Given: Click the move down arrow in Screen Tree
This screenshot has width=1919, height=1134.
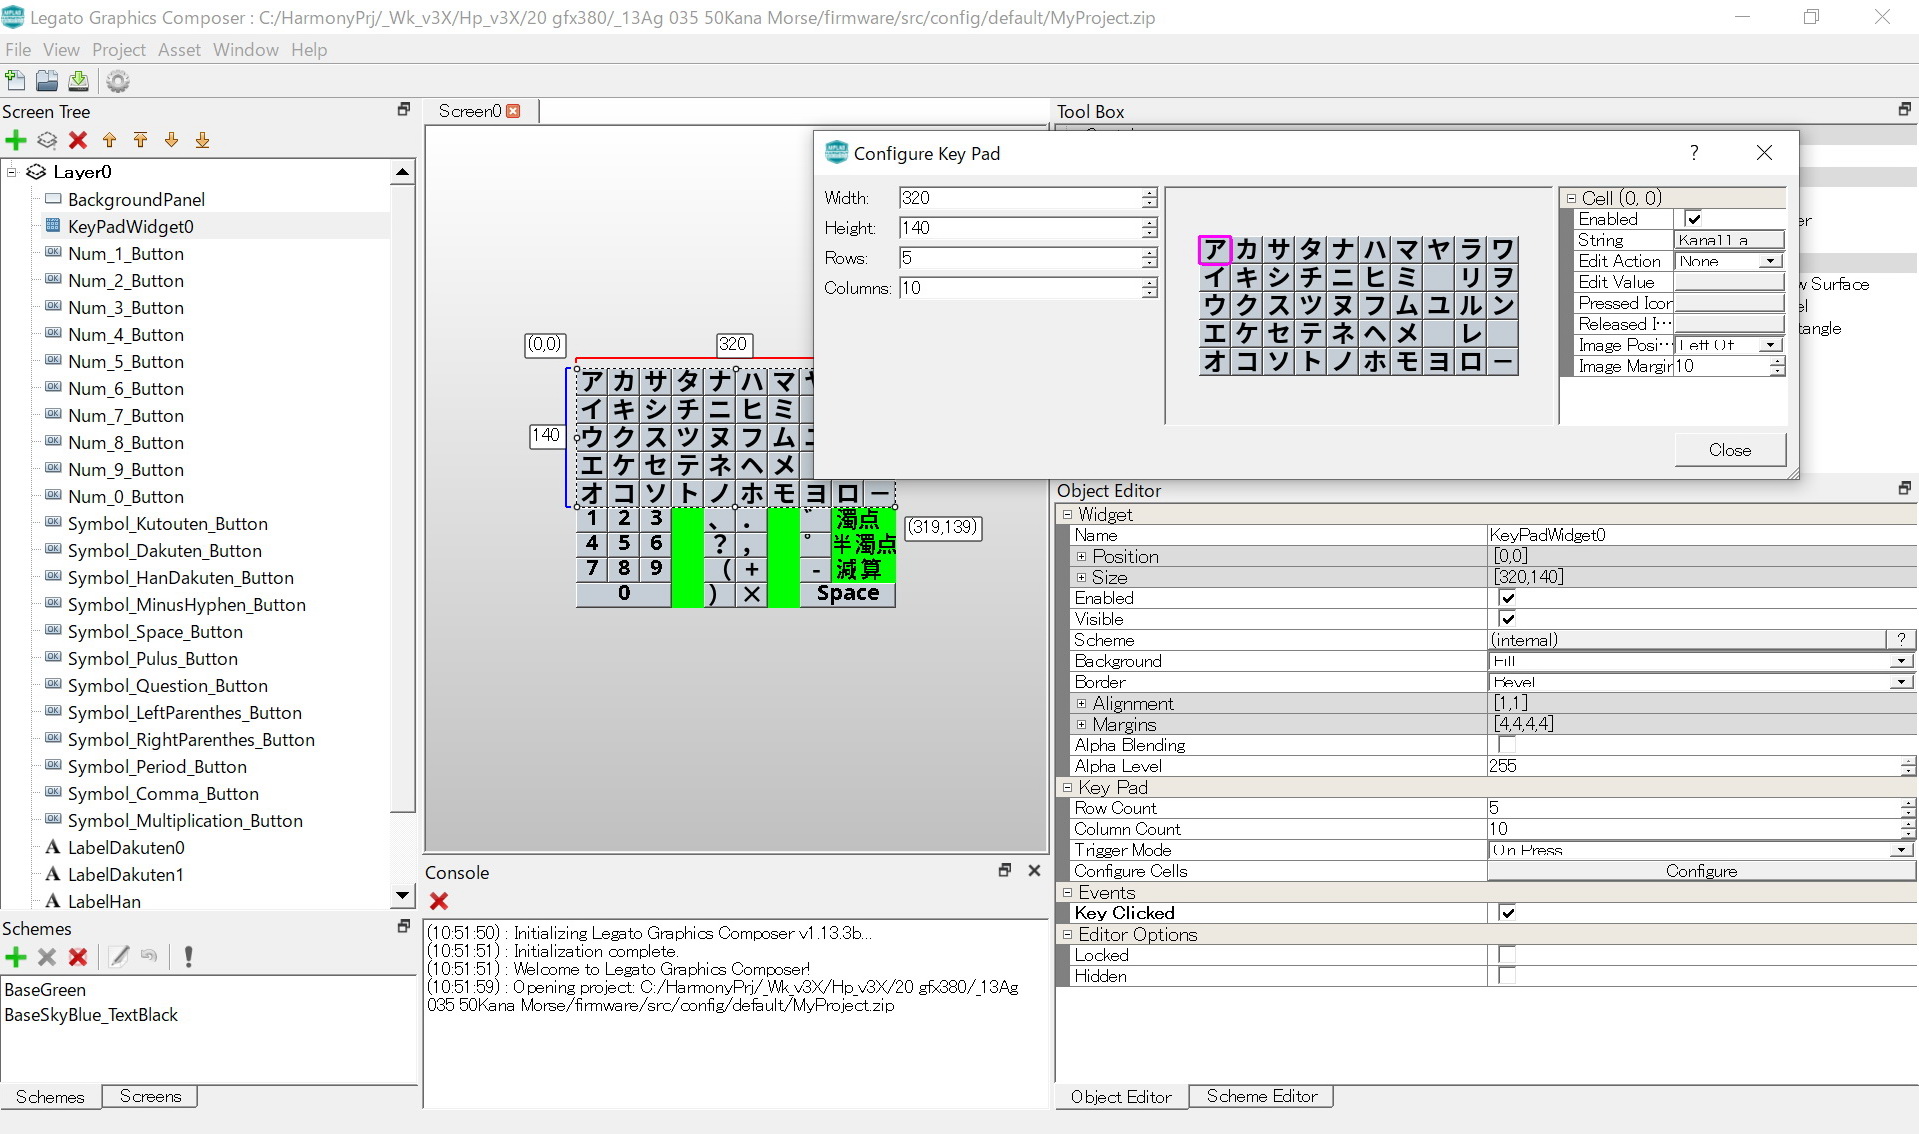Looking at the screenshot, I should click(171, 140).
